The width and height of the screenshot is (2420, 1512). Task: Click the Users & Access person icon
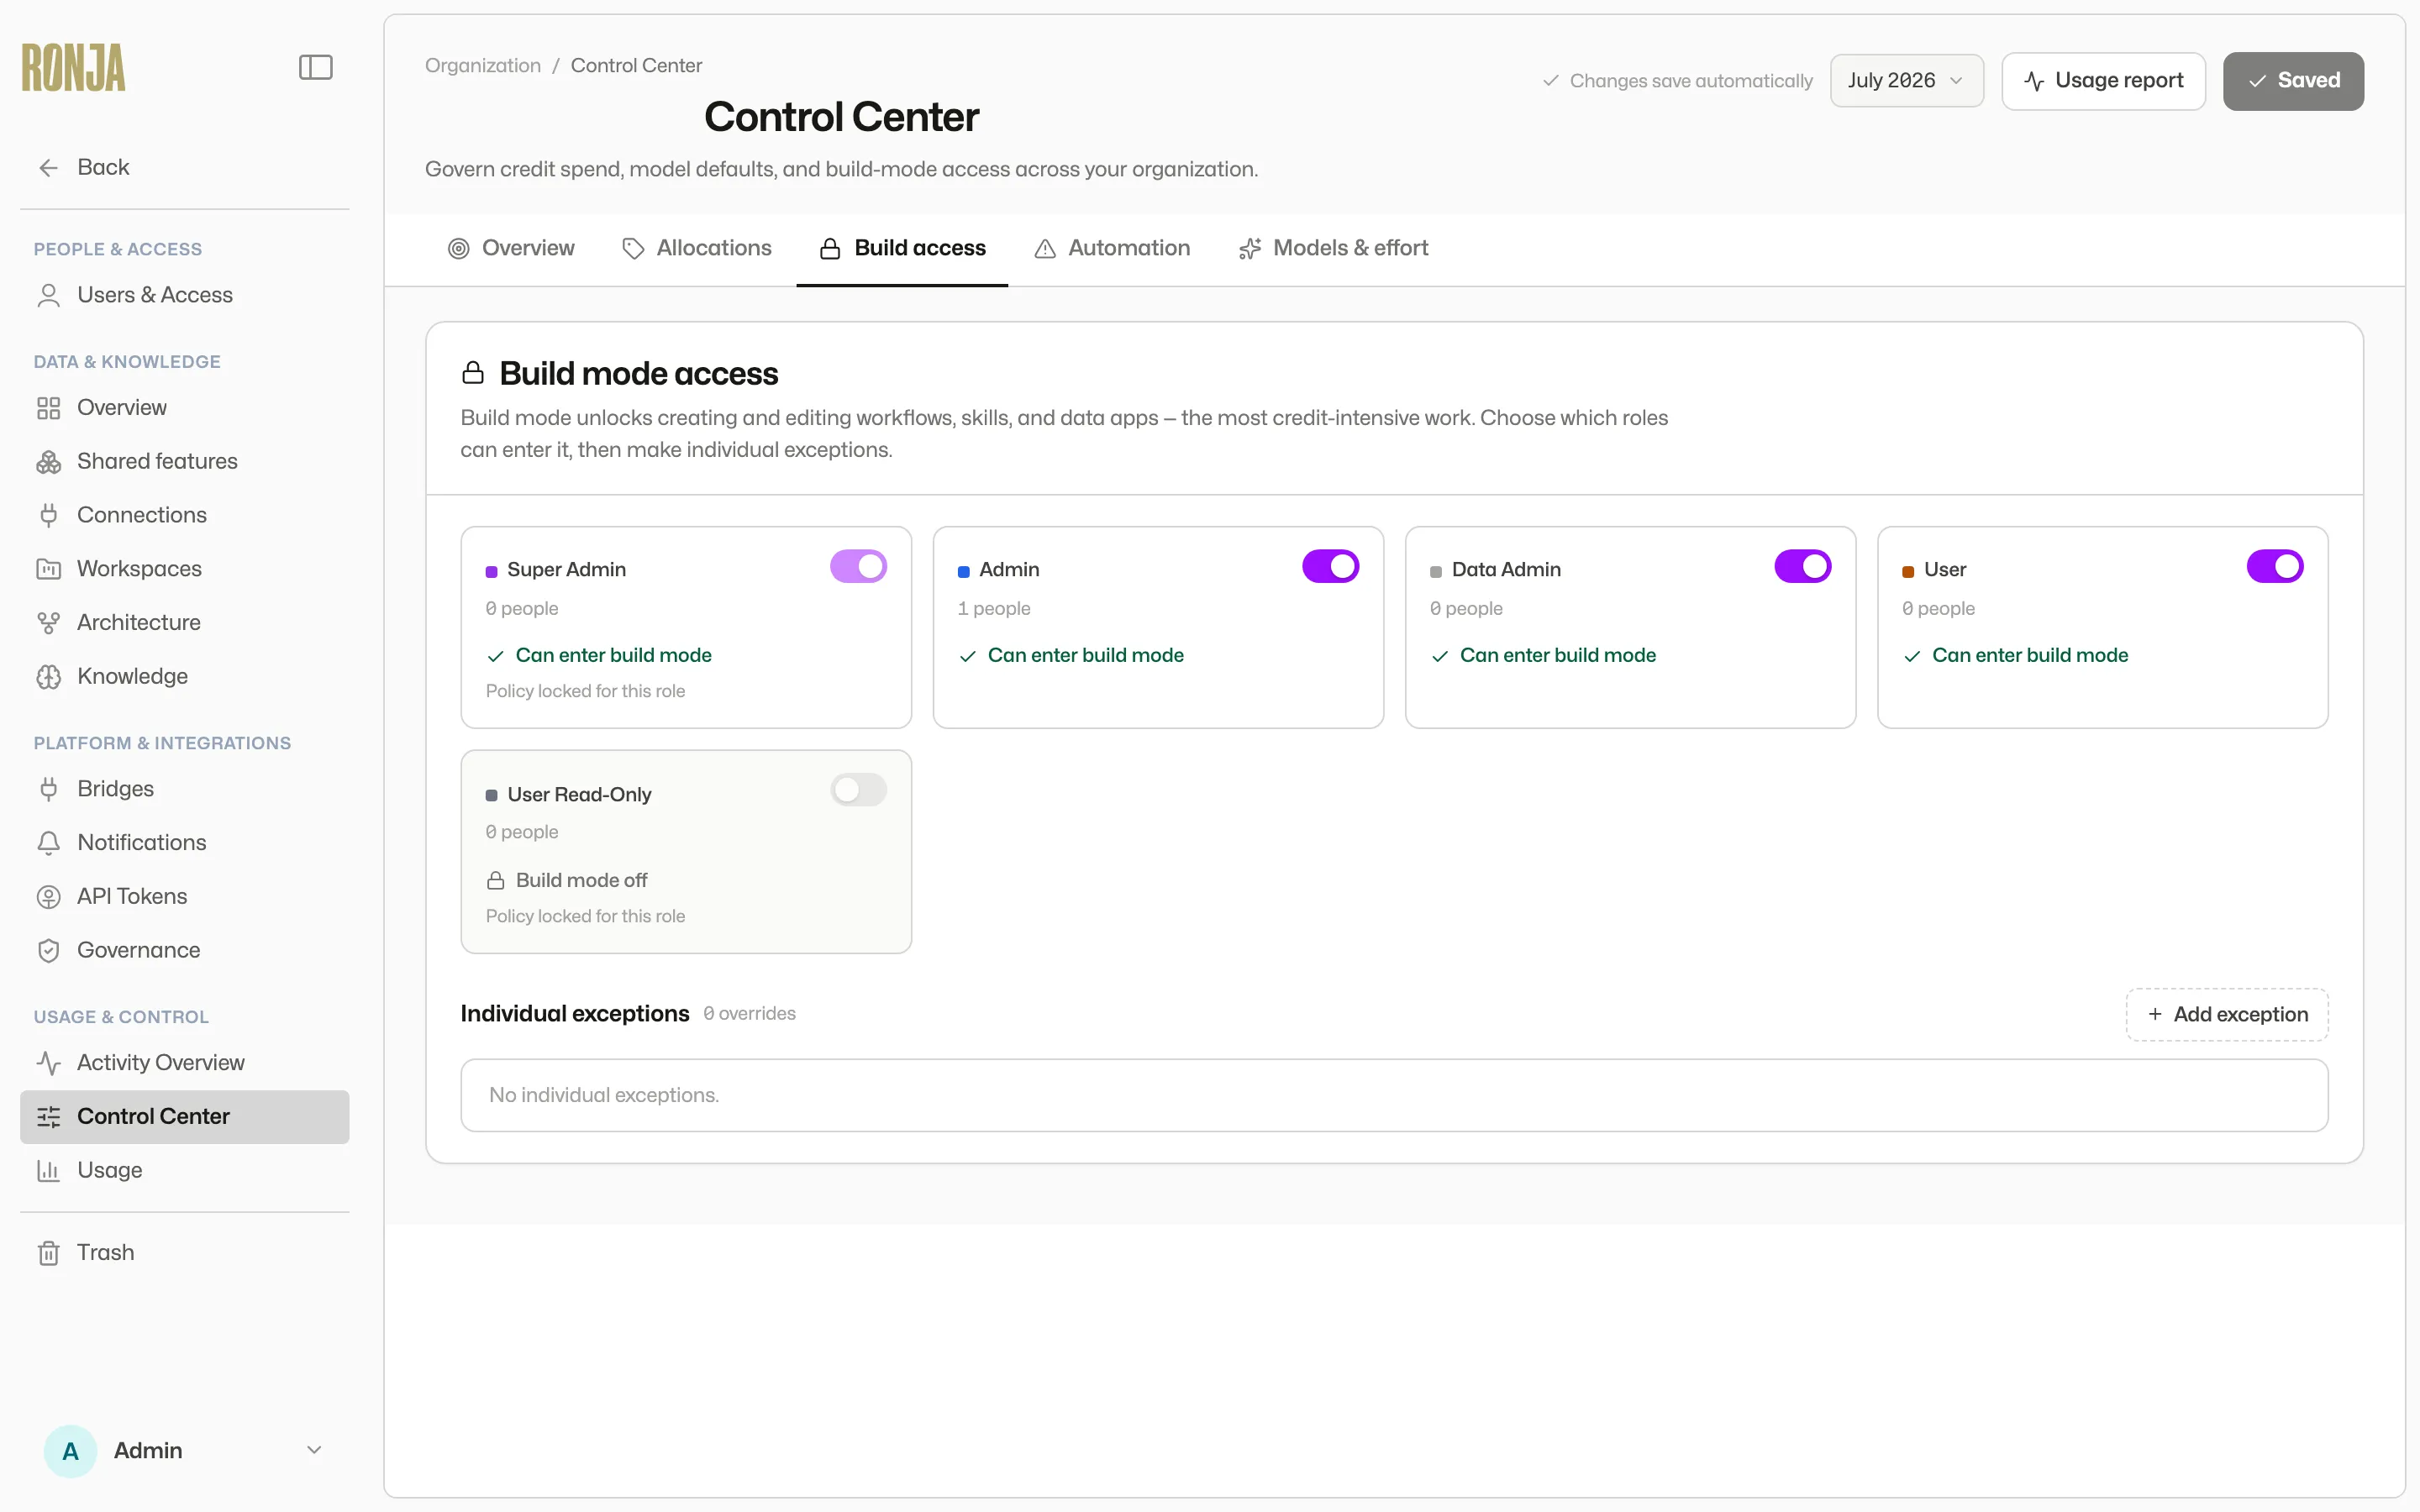[48, 295]
